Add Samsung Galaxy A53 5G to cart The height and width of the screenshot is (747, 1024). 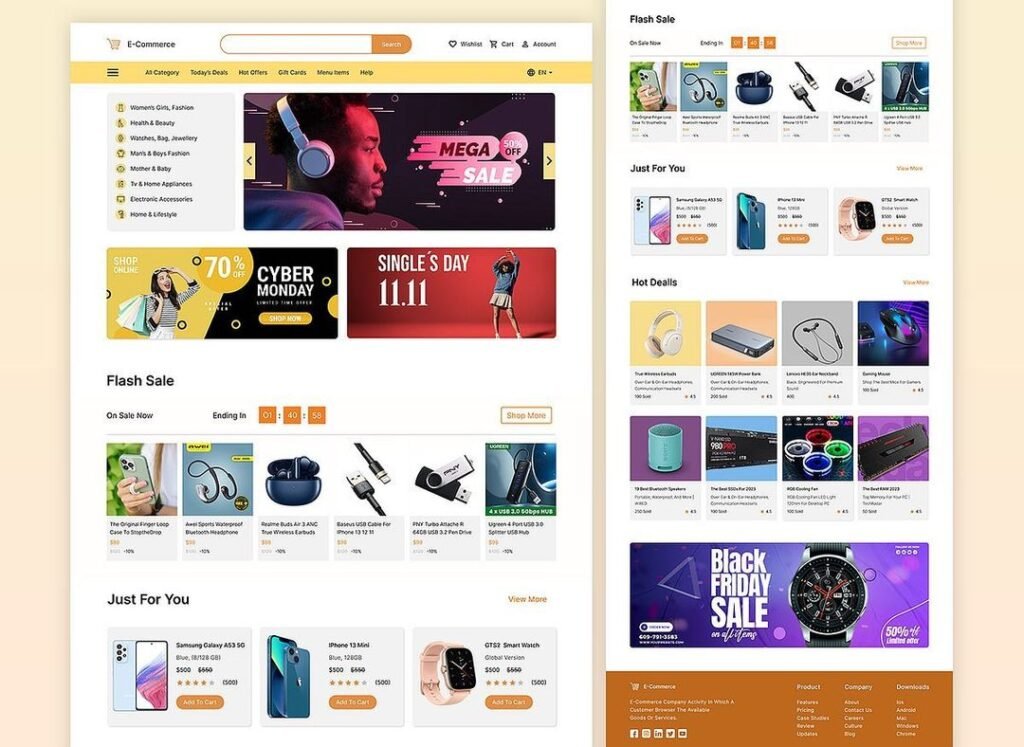click(200, 702)
